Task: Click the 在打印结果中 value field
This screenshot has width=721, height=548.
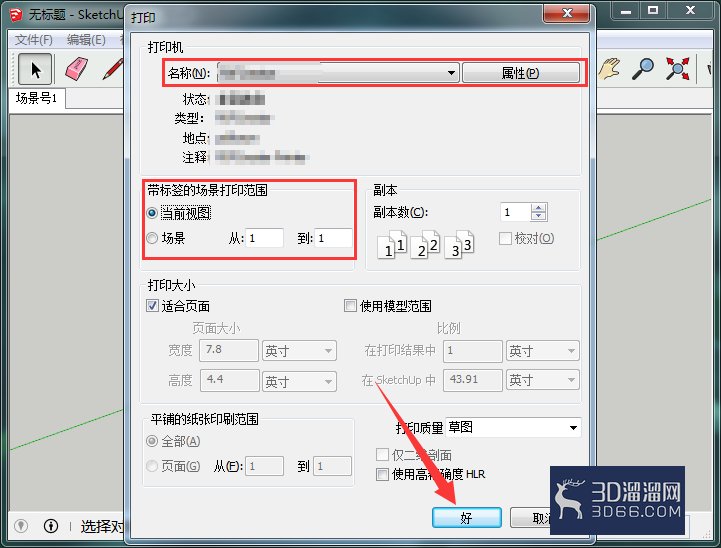Action: point(473,351)
